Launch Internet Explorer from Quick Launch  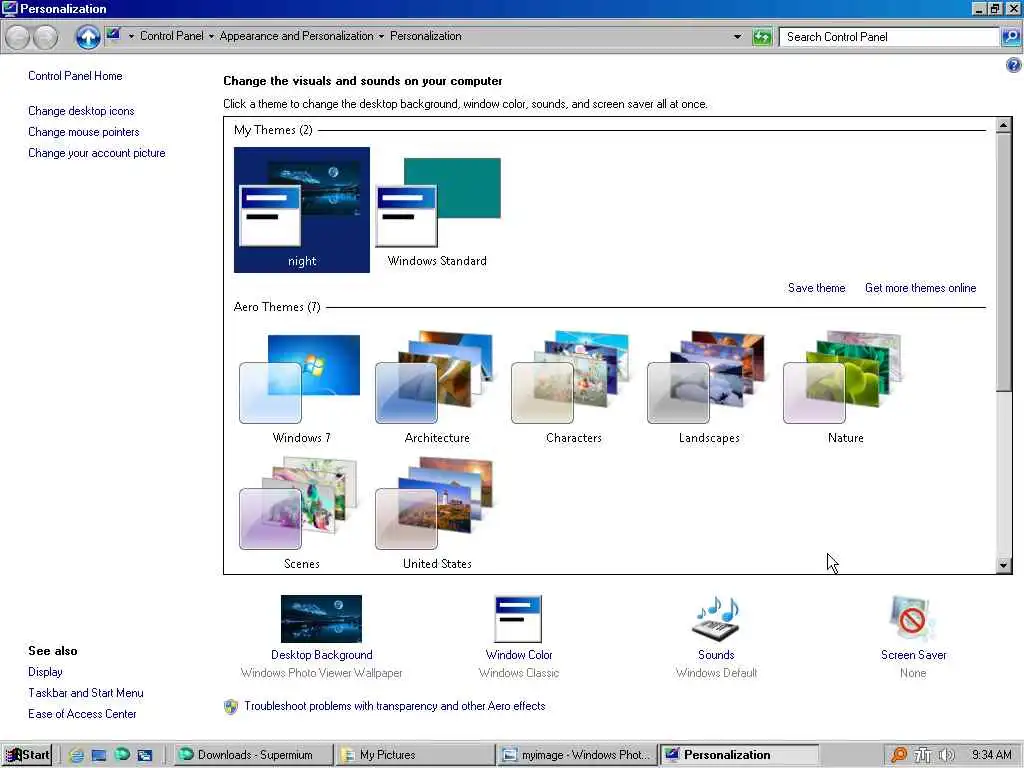click(76, 755)
